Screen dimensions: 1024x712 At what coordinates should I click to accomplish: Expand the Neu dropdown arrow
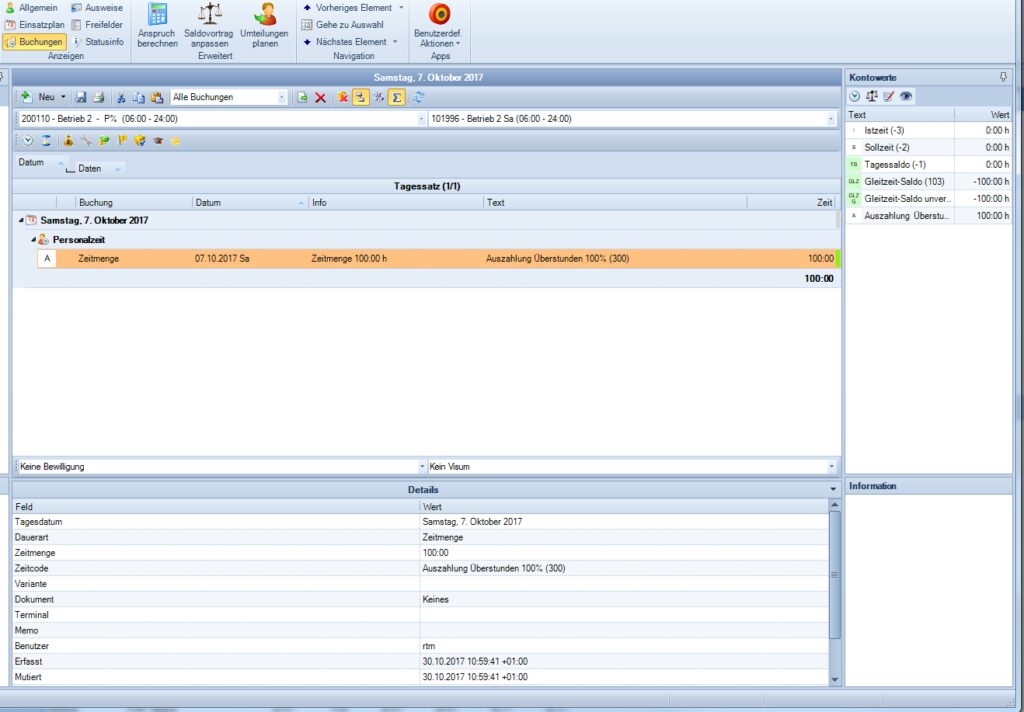pos(63,97)
